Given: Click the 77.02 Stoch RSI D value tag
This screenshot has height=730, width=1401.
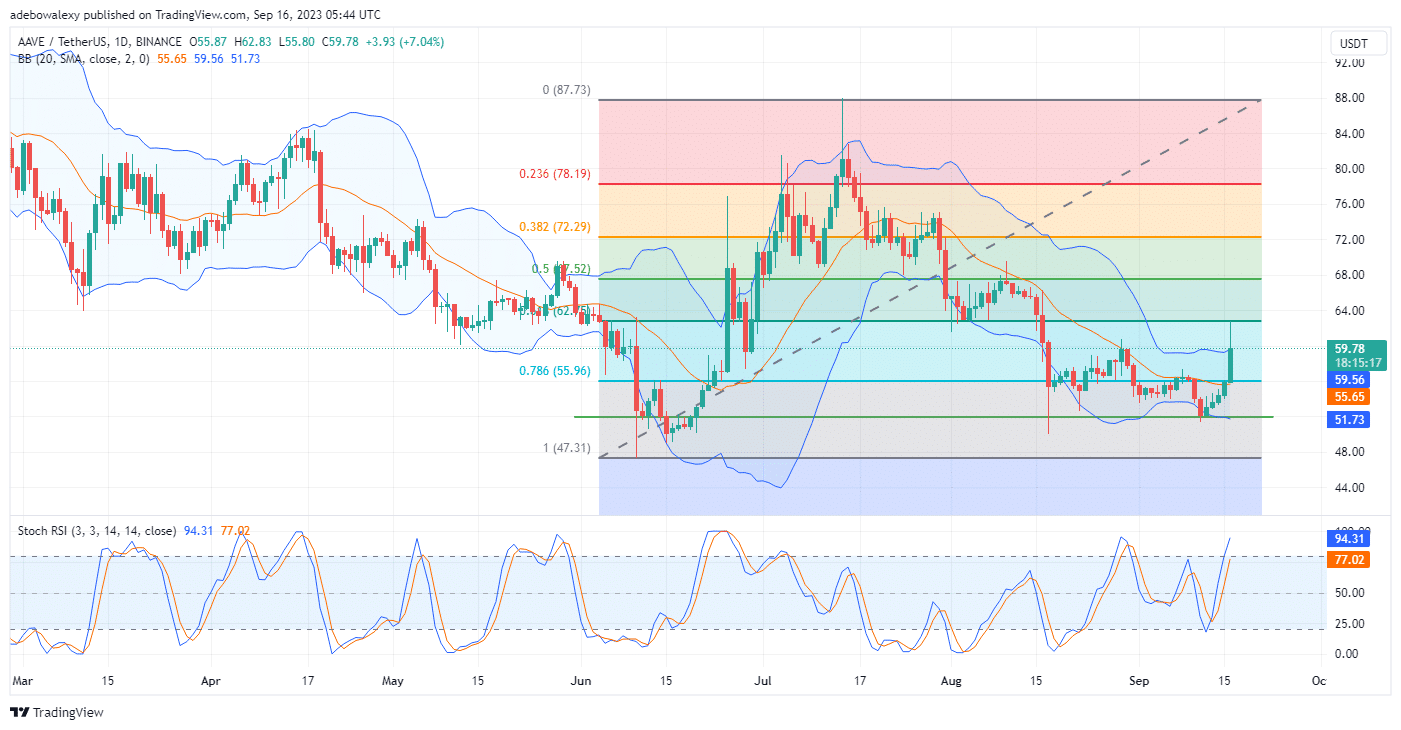Looking at the screenshot, I should coord(1348,560).
